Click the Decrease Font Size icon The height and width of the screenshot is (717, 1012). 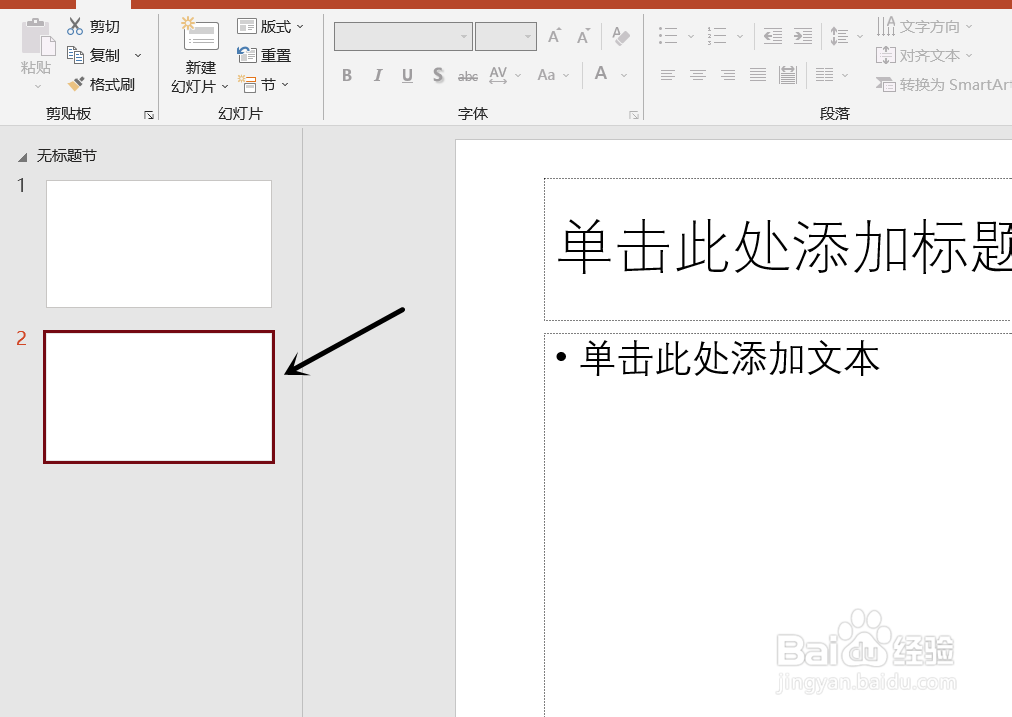[583, 36]
